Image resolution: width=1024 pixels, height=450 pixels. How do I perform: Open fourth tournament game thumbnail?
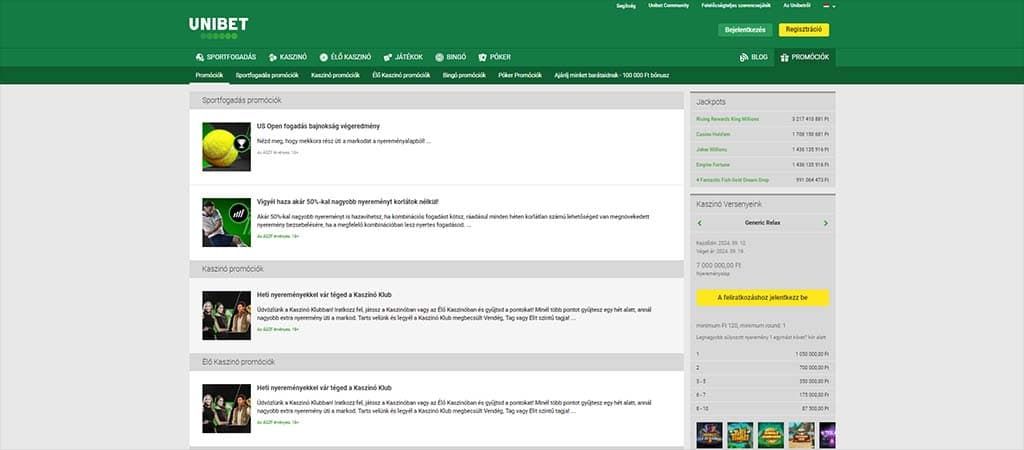801,435
